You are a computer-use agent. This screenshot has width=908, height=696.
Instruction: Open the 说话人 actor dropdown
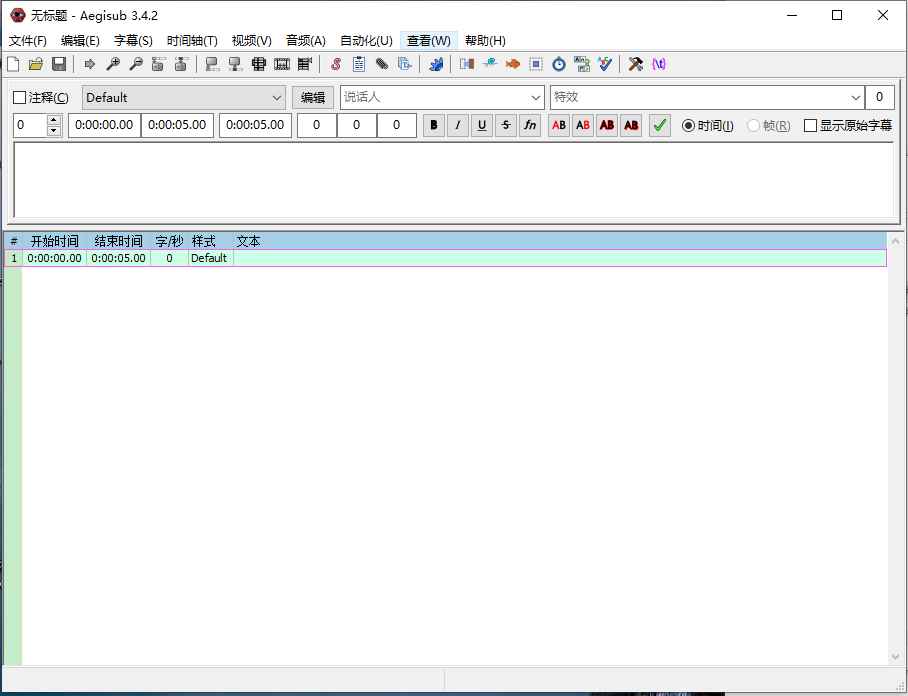point(536,98)
